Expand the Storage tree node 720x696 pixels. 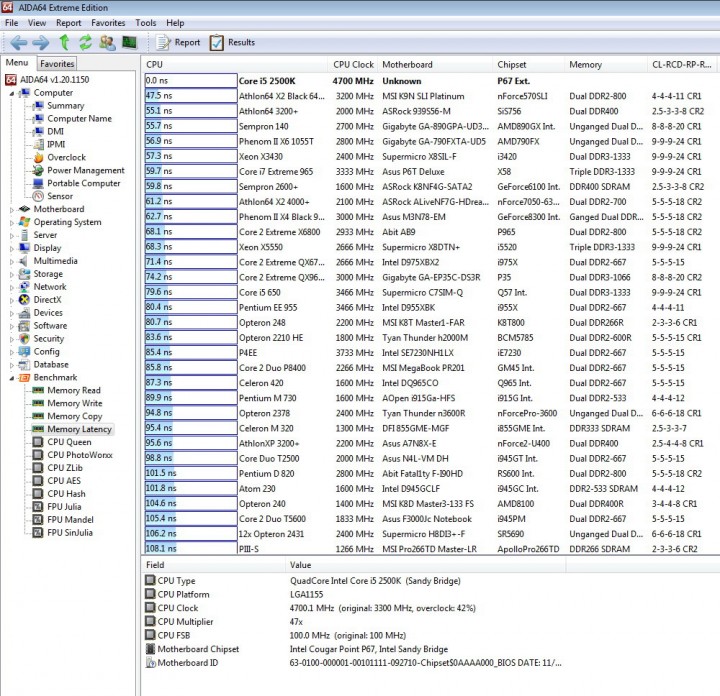[12, 274]
